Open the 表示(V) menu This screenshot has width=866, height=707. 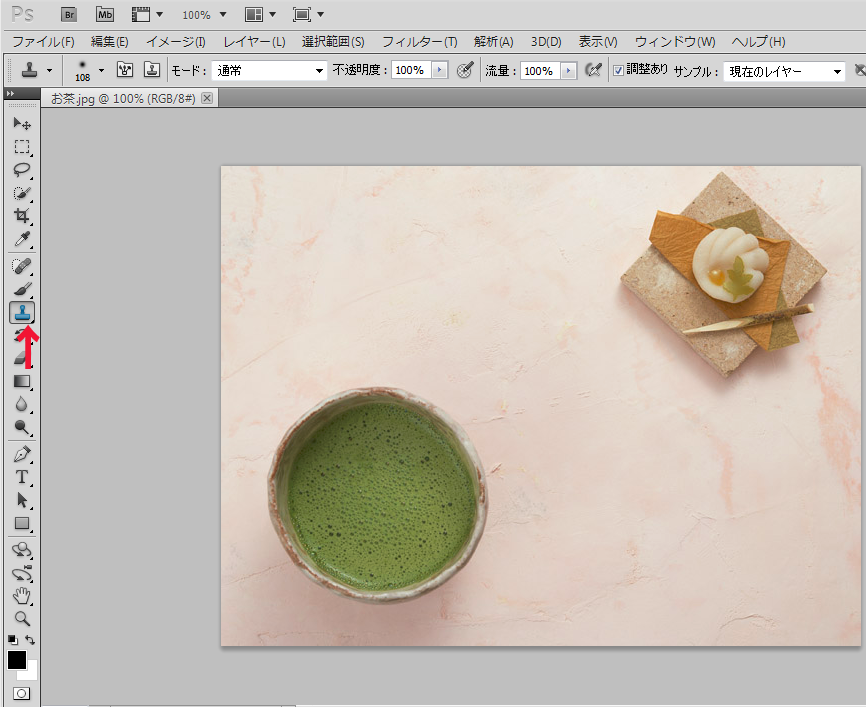(598, 42)
